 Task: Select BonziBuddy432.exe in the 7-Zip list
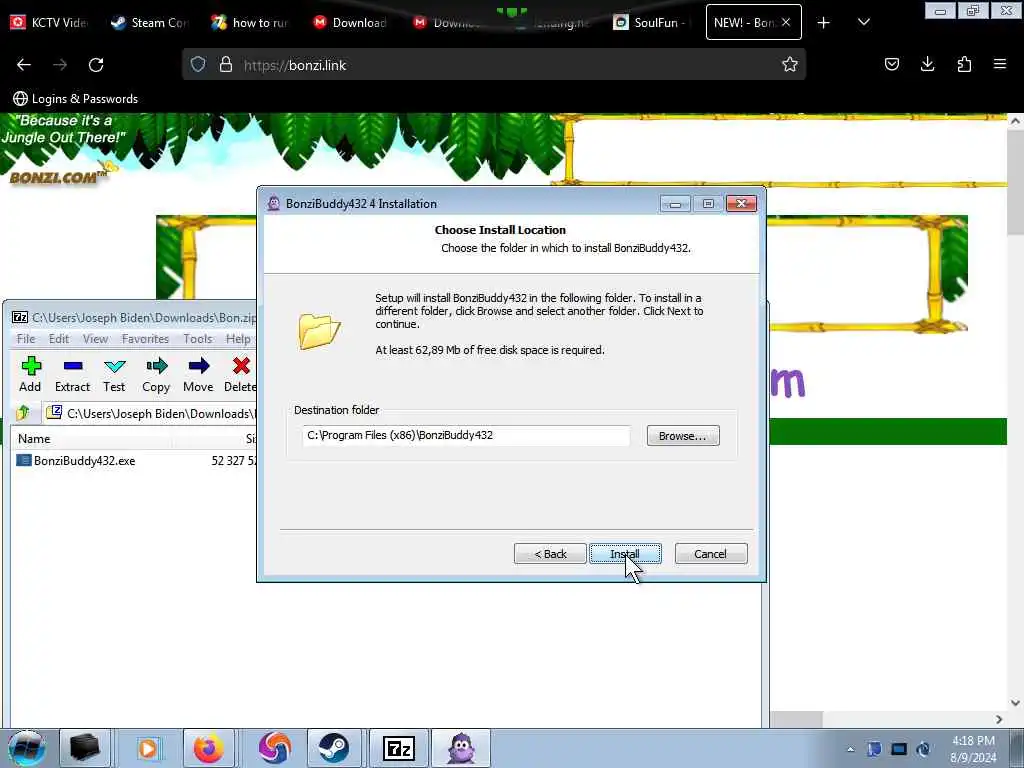[84, 460]
